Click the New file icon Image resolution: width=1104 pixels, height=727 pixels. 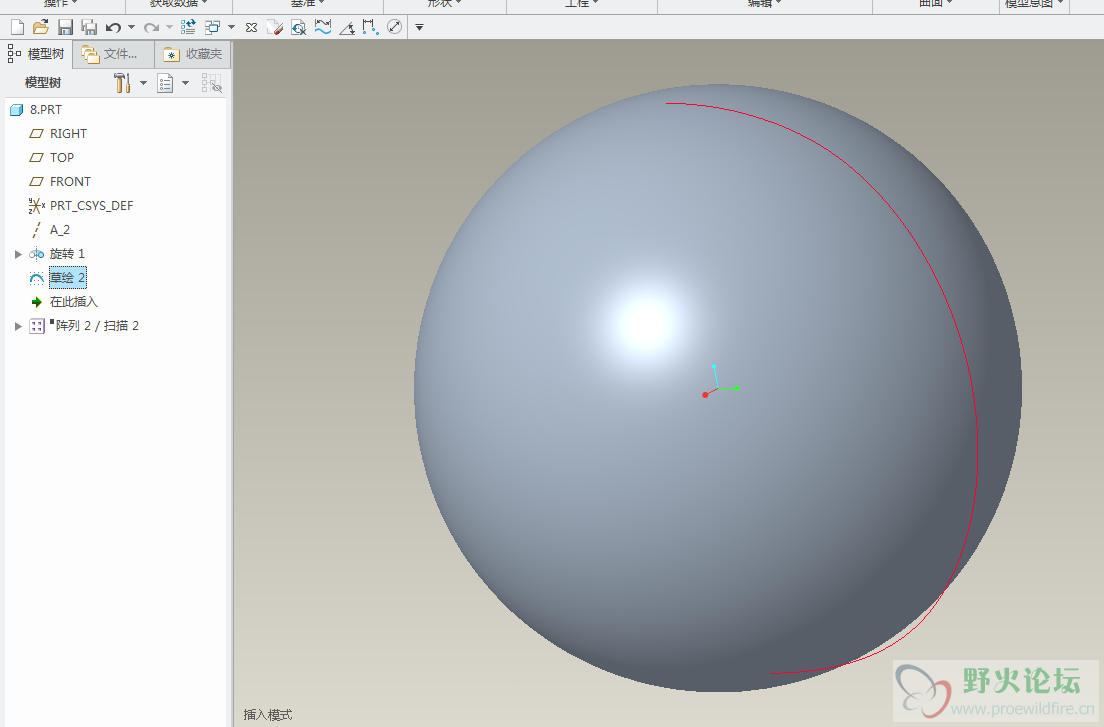click(16, 27)
